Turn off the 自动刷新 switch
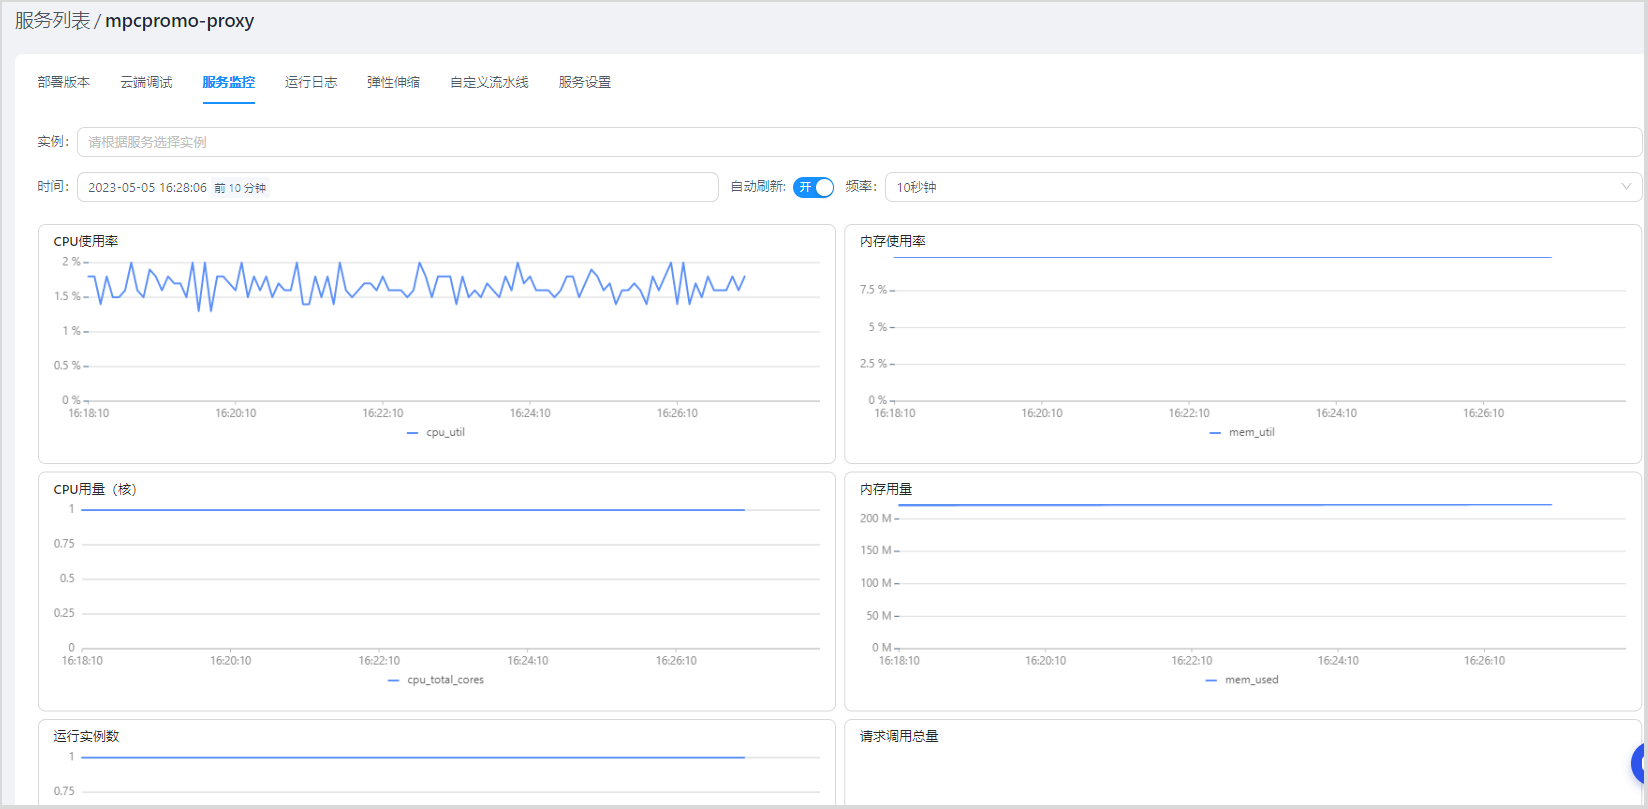Viewport: 1648px width, 809px height. coord(813,187)
